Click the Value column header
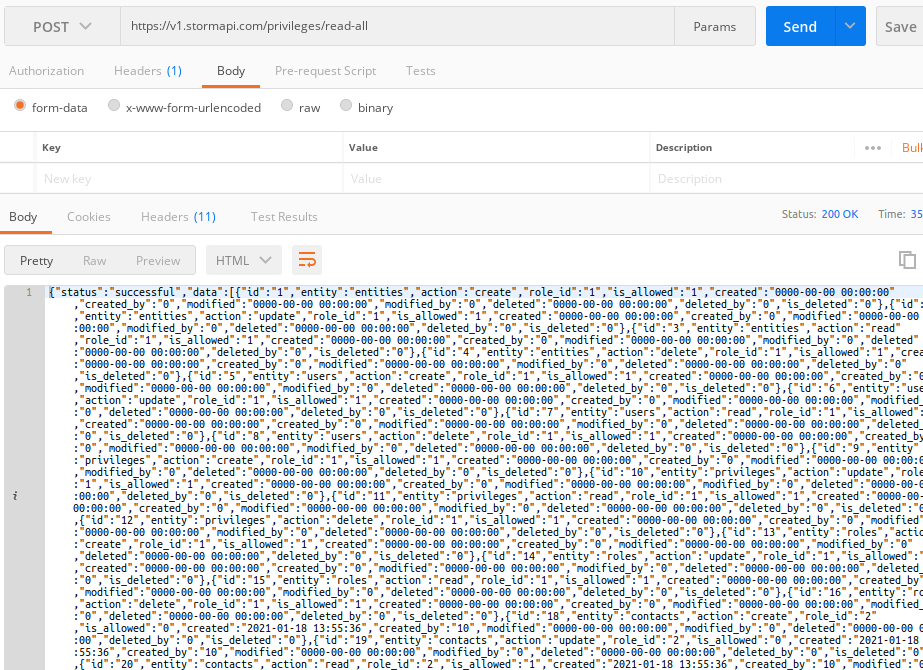 pos(363,148)
